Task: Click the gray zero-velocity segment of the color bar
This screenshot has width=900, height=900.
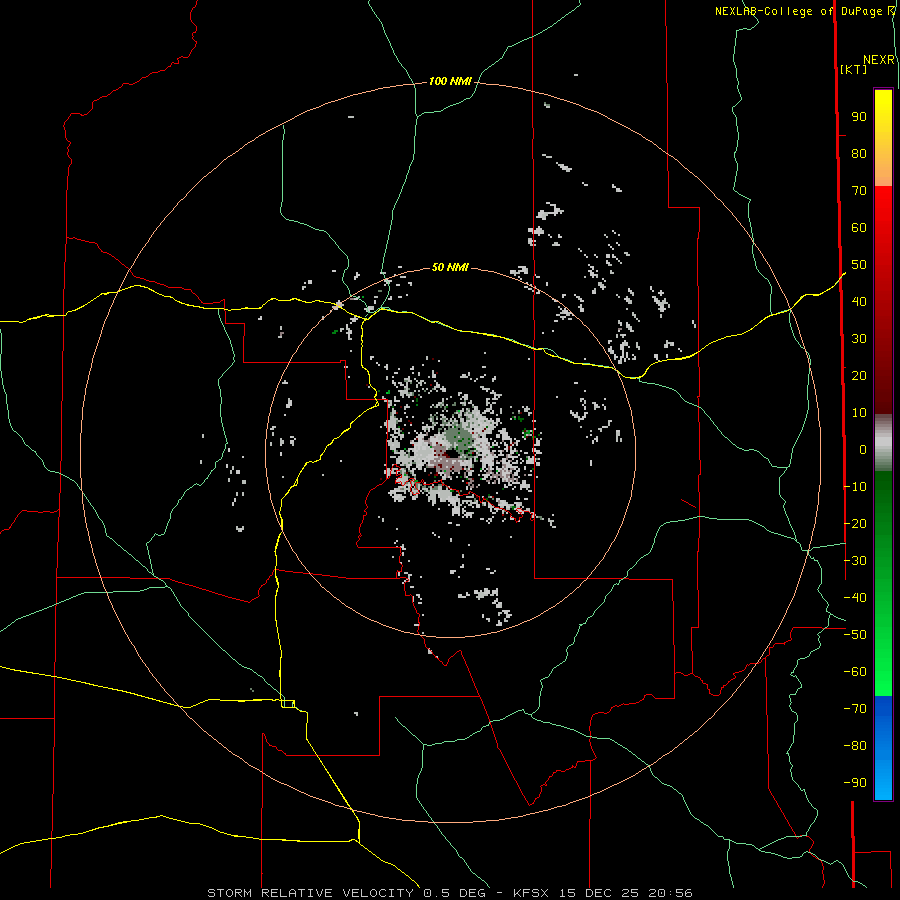Action: [883, 443]
